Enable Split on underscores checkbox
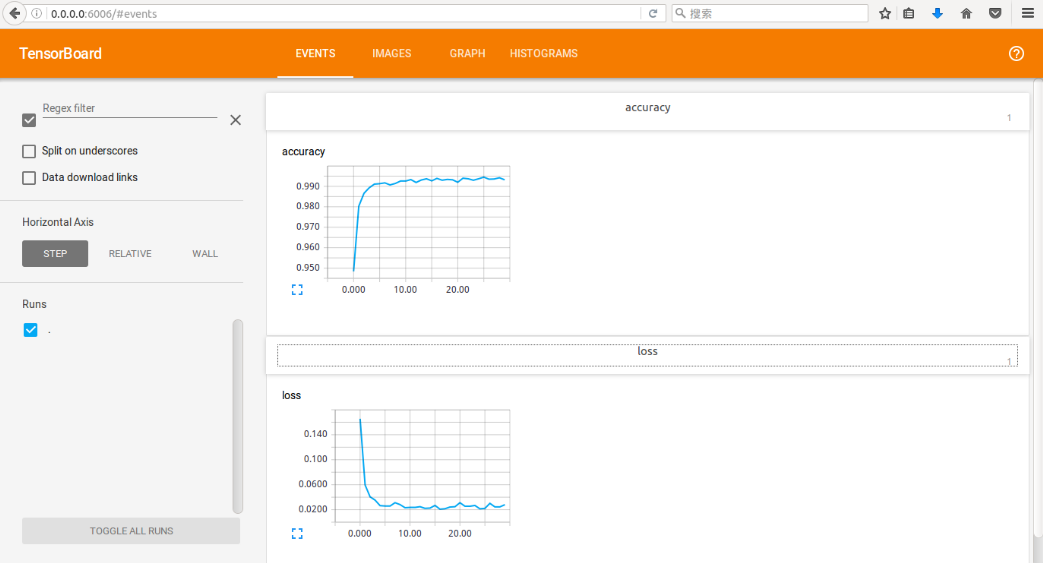Screen dimensions: 1043x563 coord(29,151)
